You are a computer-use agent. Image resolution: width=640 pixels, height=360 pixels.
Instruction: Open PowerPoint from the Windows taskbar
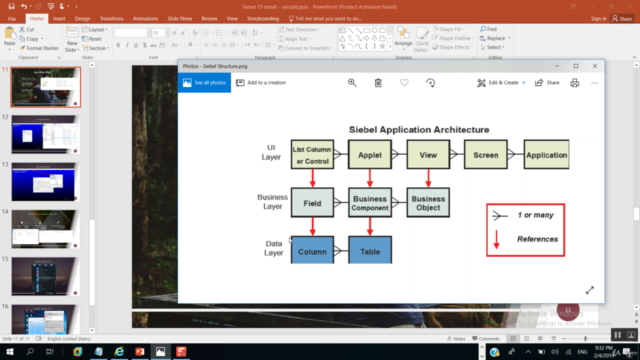pyautogui.click(x=140, y=351)
